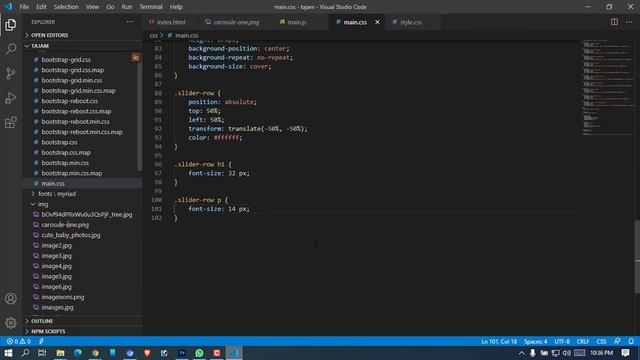Screen dimensions: 640x360
Task: Change encoding via UTF-8 status item
Action: (562, 341)
